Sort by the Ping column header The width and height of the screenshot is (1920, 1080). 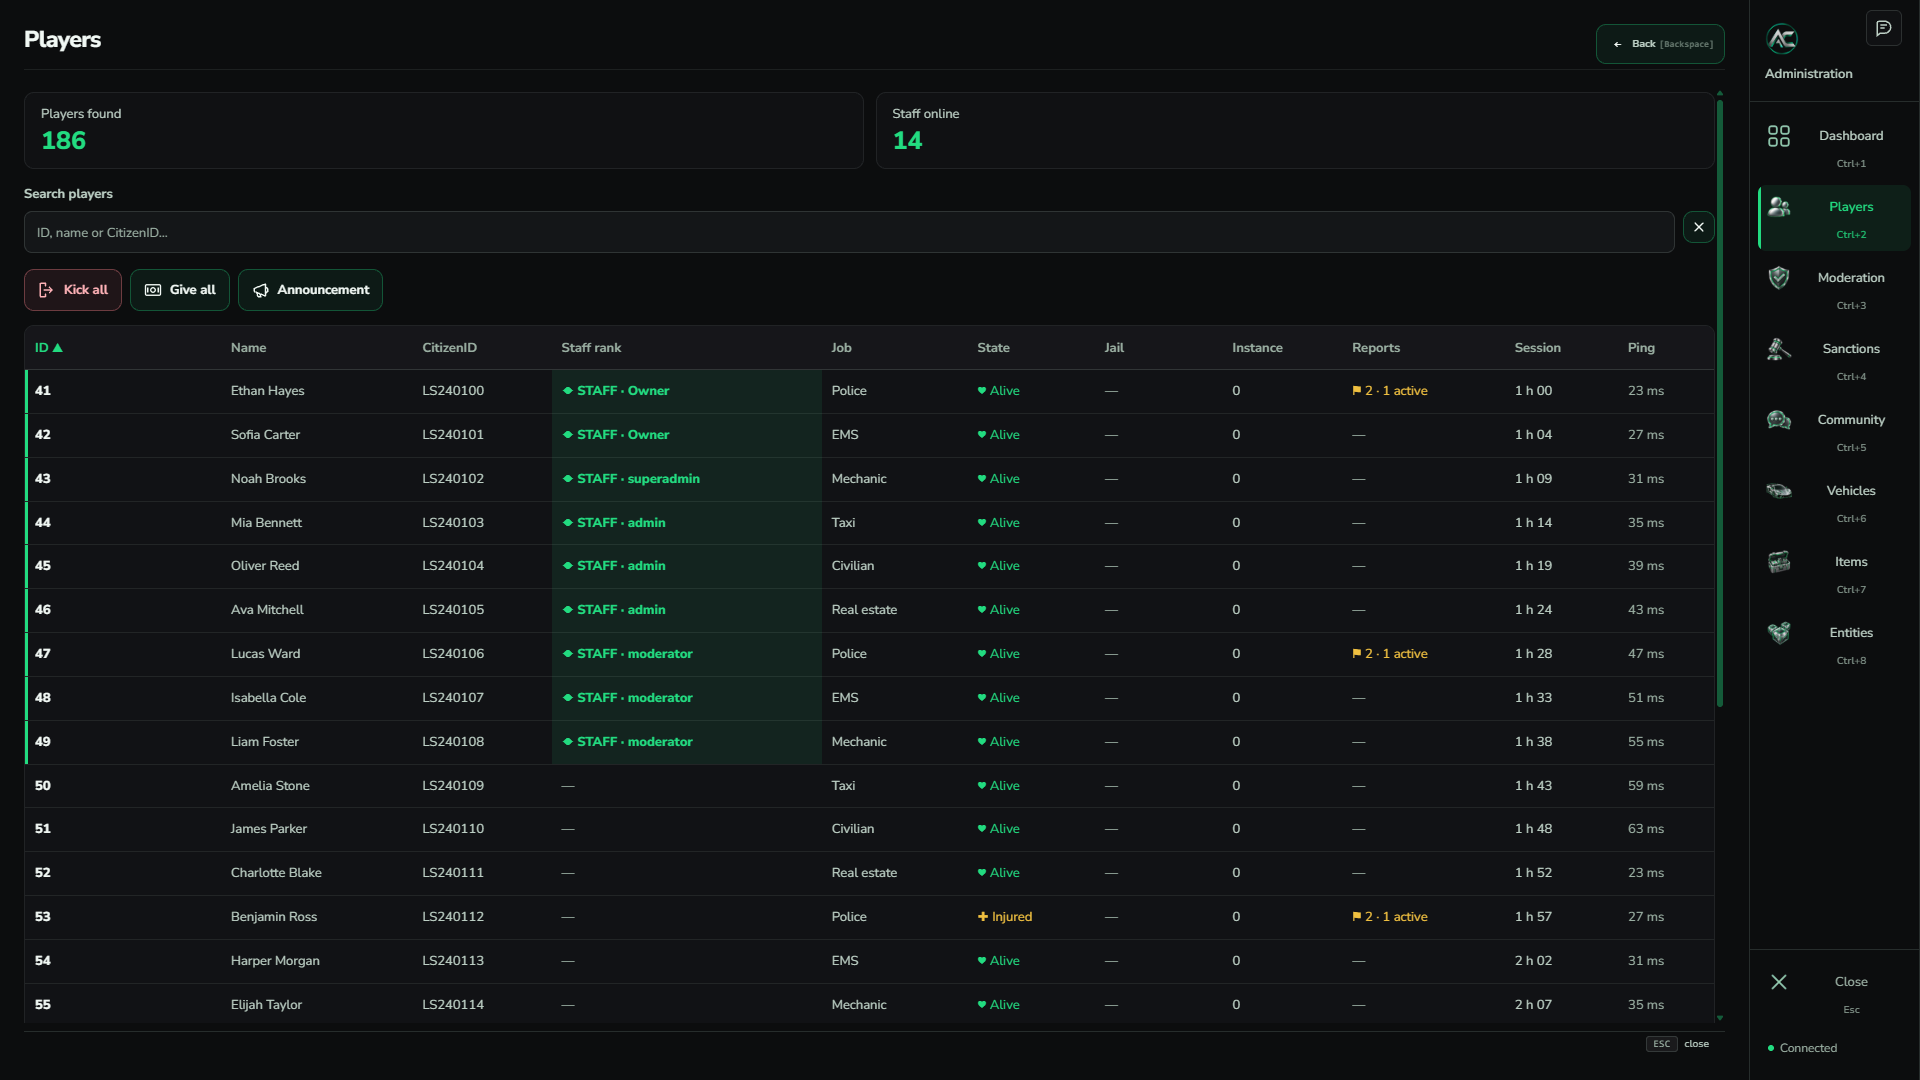pos(1641,348)
